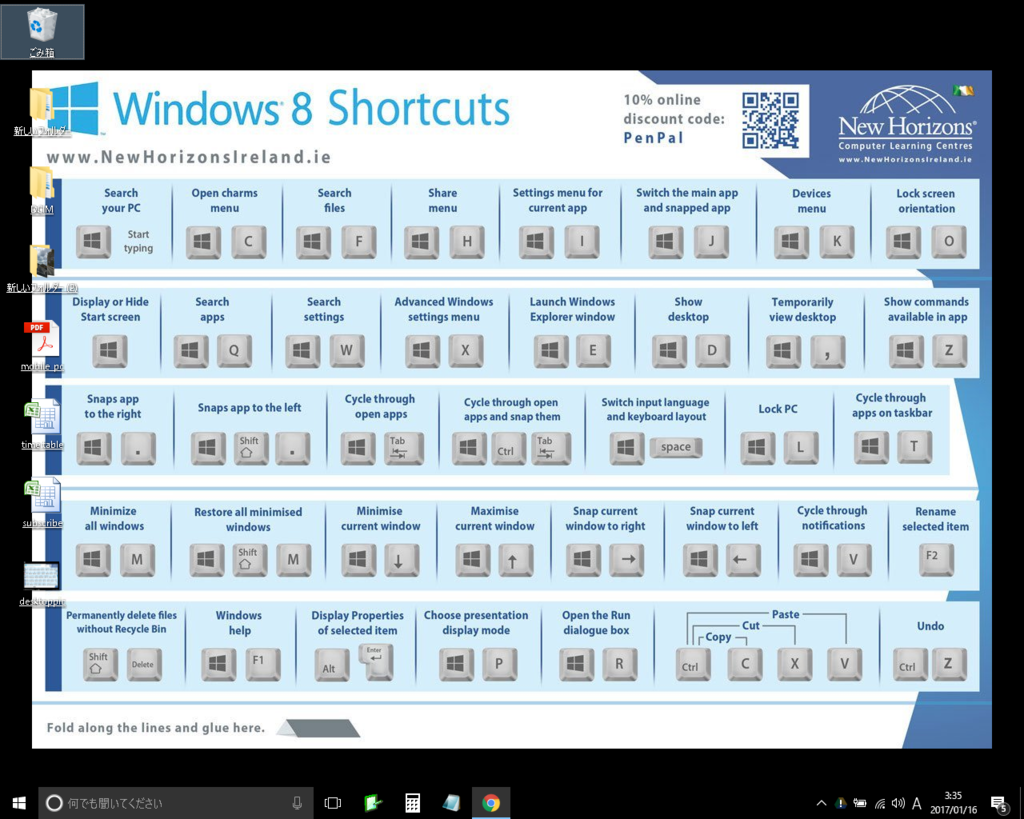This screenshot has height=819, width=1024.
Task: Open the volume control in system tray
Action: point(897,803)
